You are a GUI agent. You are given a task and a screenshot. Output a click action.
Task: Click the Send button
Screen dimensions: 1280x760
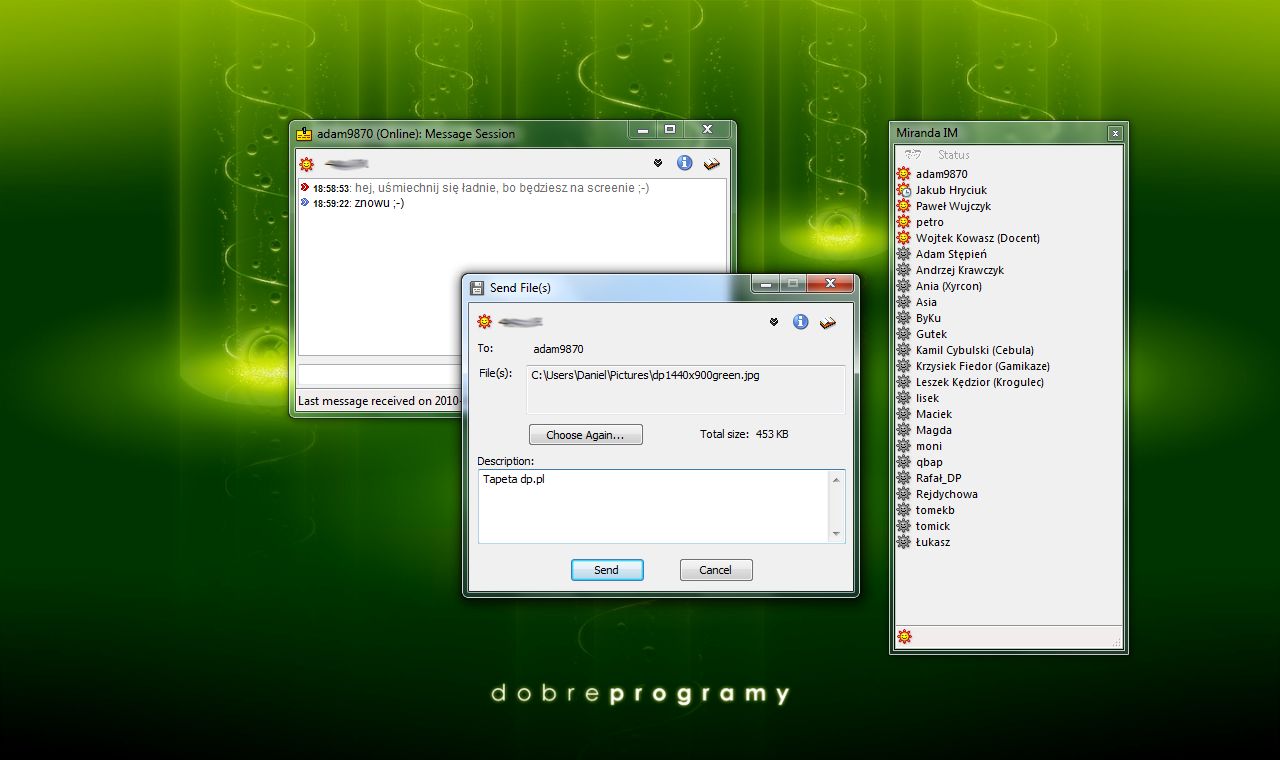point(607,570)
